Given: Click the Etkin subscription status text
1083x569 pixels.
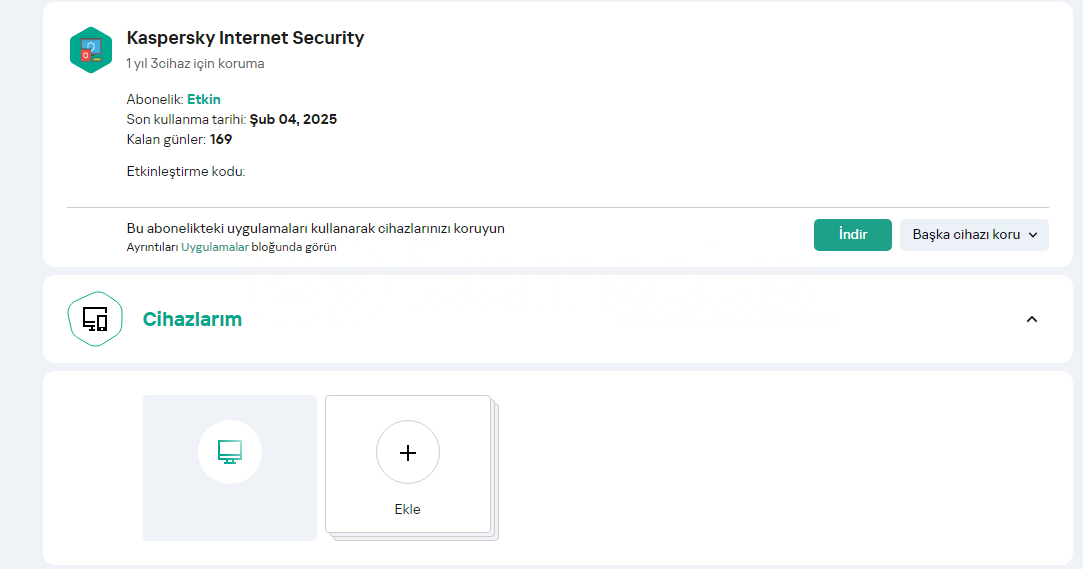Looking at the screenshot, I should [x=204, y=99].
